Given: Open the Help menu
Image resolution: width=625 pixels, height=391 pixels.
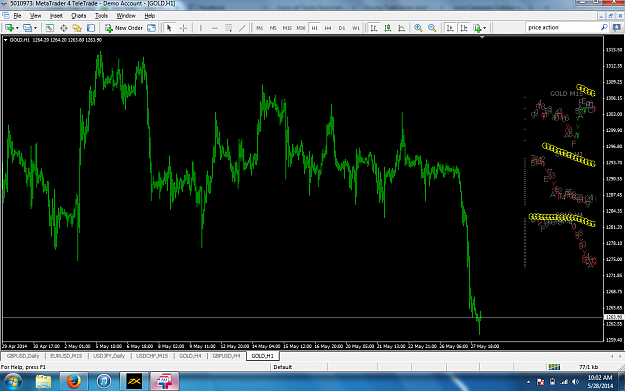Looking at the screenshot, I should point(149,16).
